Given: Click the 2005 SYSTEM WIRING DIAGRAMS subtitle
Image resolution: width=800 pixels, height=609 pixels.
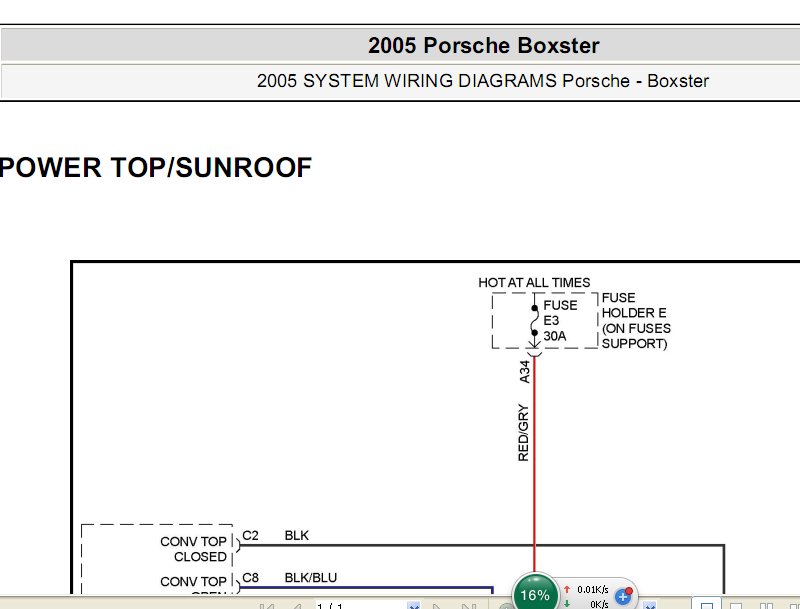Looking at the screenshot, I should point(483,81).
